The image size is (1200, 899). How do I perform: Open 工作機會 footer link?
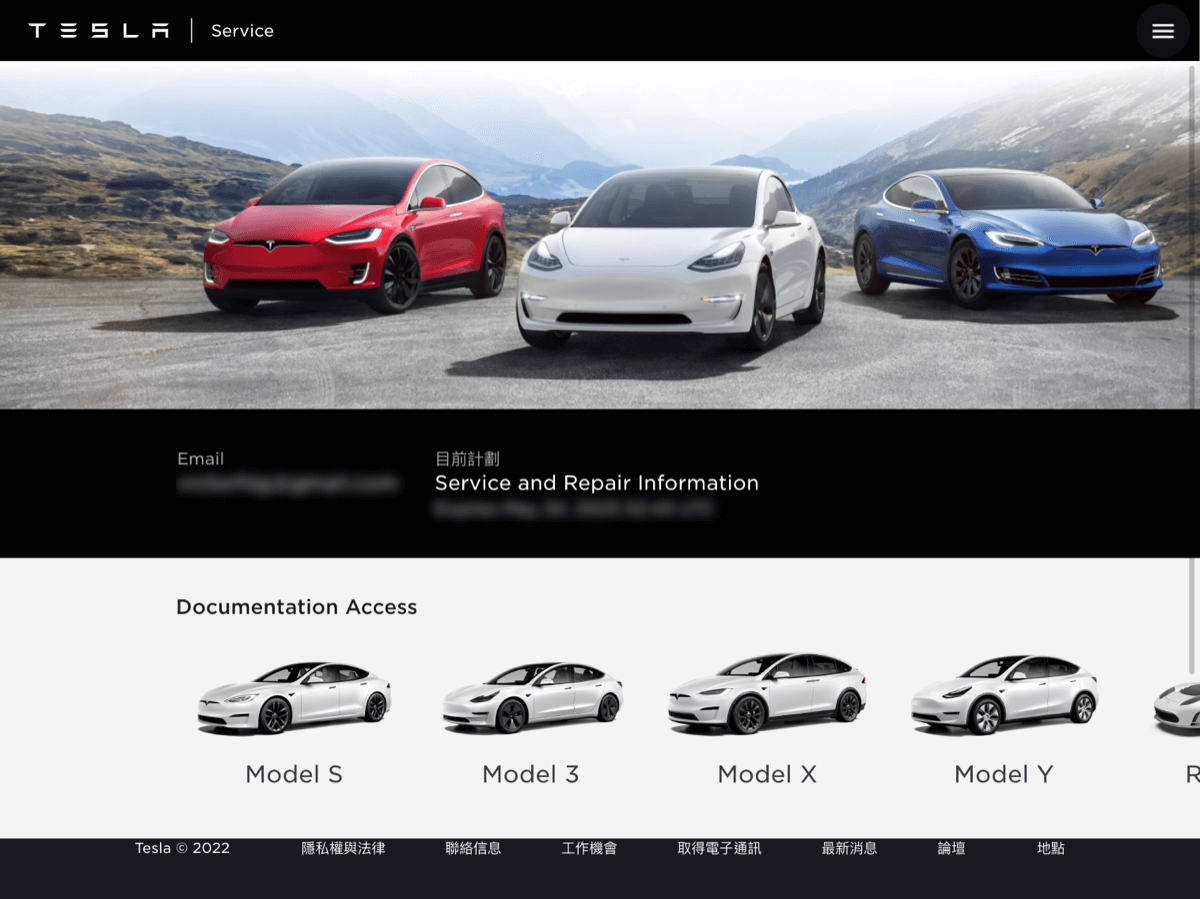coord(589,848)
